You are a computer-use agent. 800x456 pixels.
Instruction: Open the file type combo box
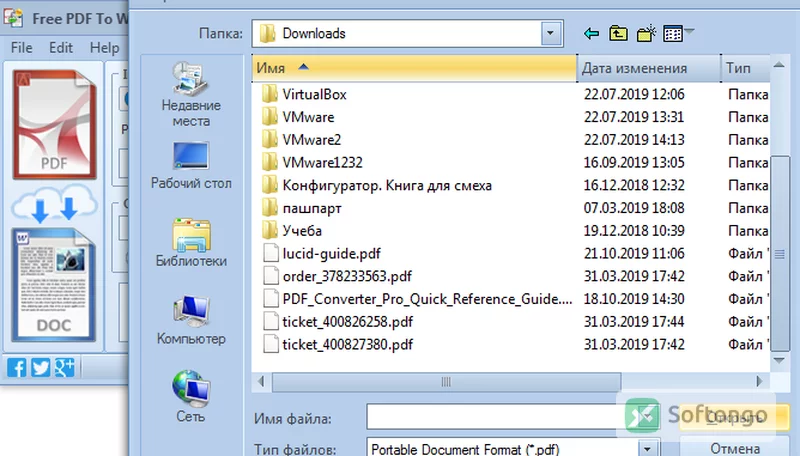tap(513, 447)
